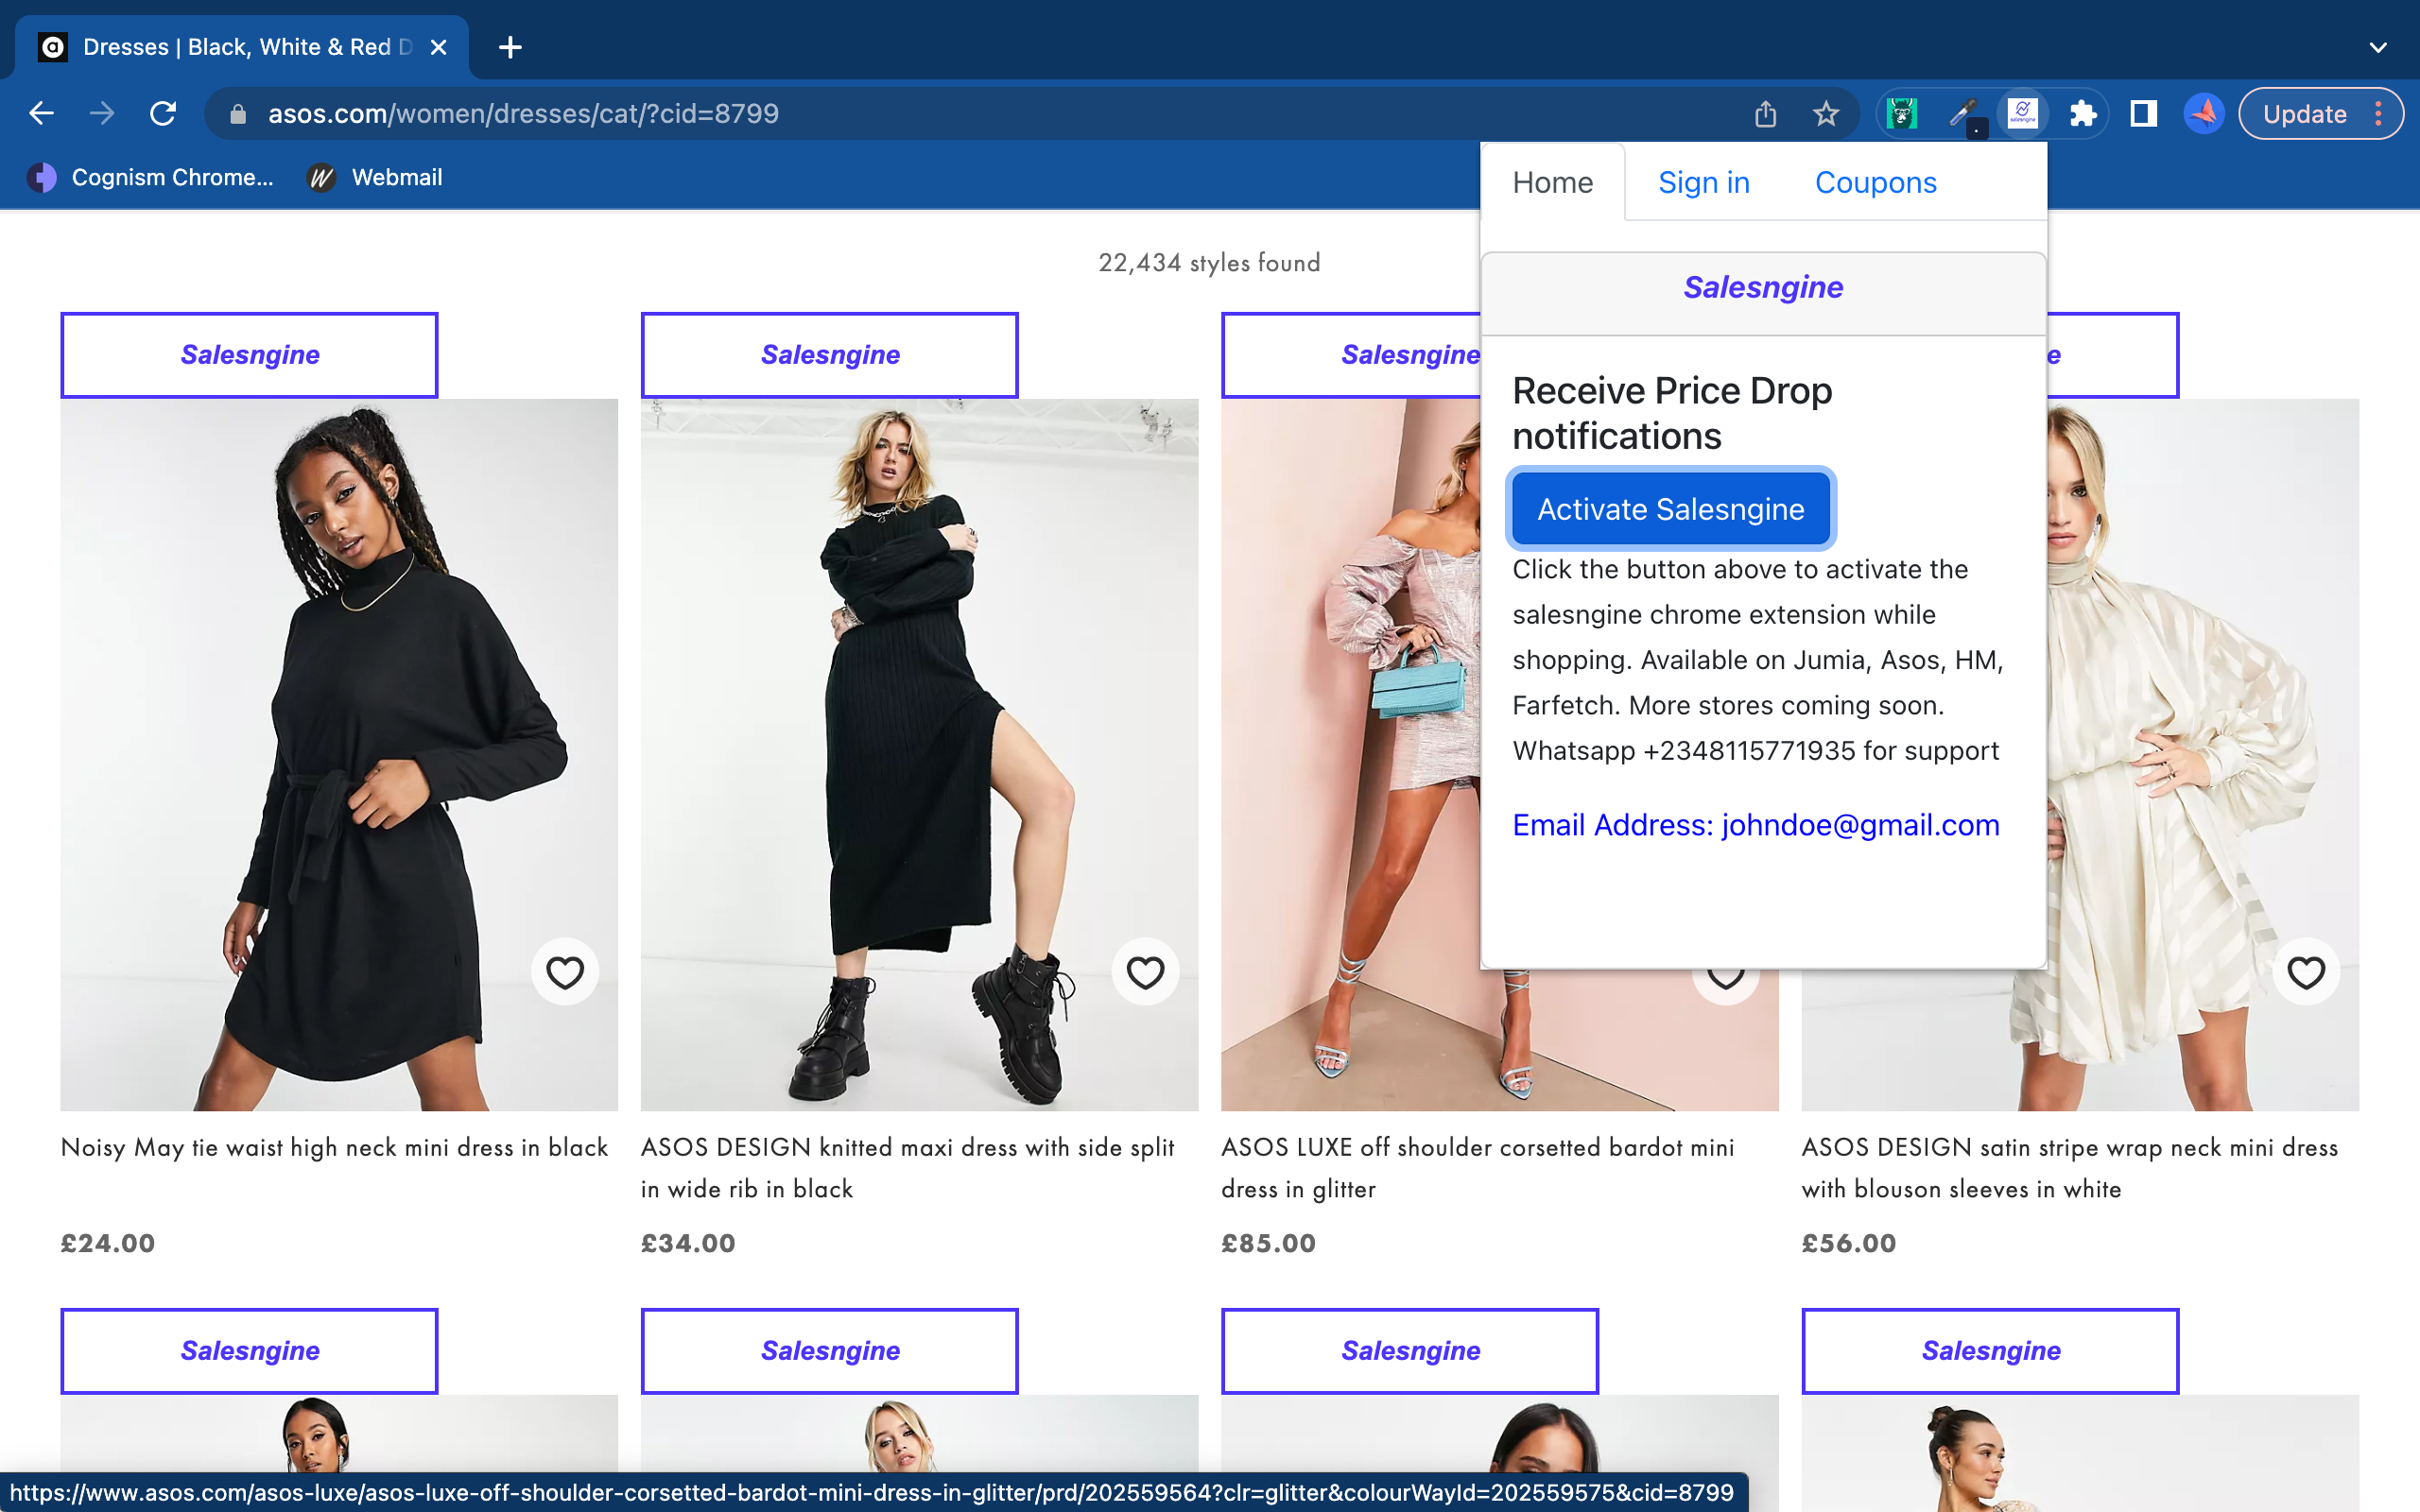Select the Dresses browser tab
This screenshot has height=1512, width=2420.
click(x=240, y=47)
